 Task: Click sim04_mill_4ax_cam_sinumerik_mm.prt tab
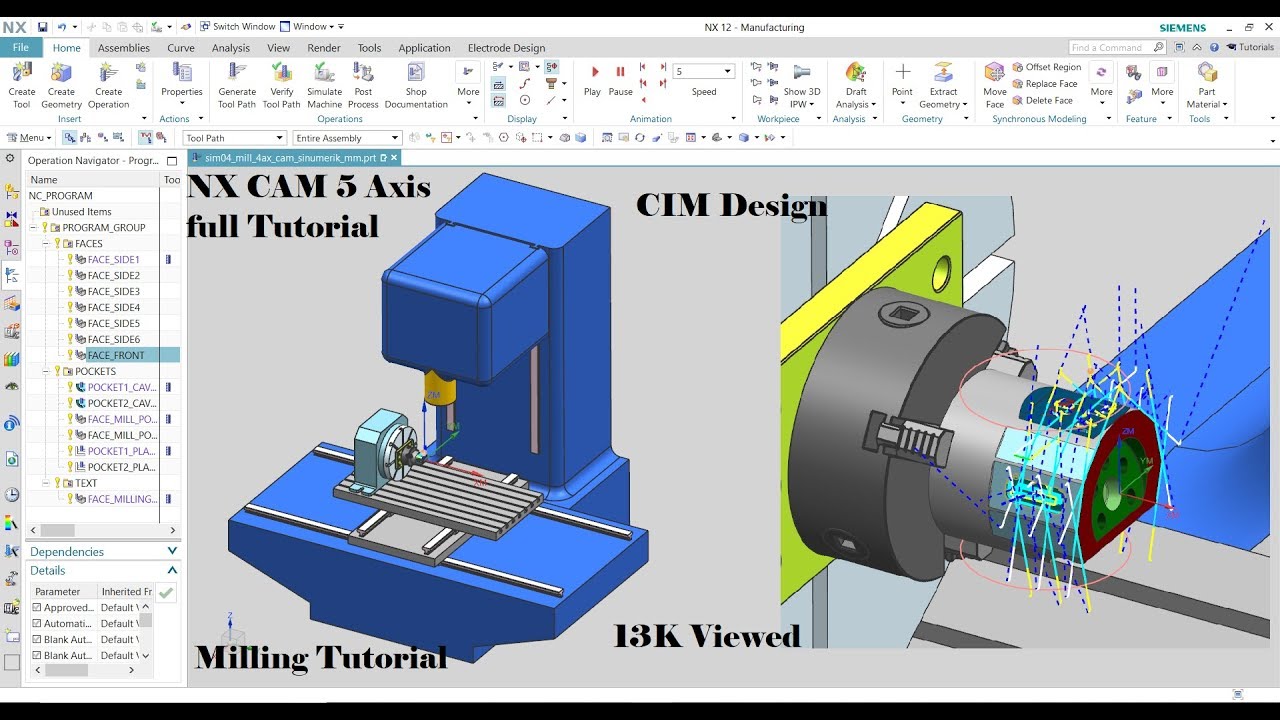[x=290, y=158]
